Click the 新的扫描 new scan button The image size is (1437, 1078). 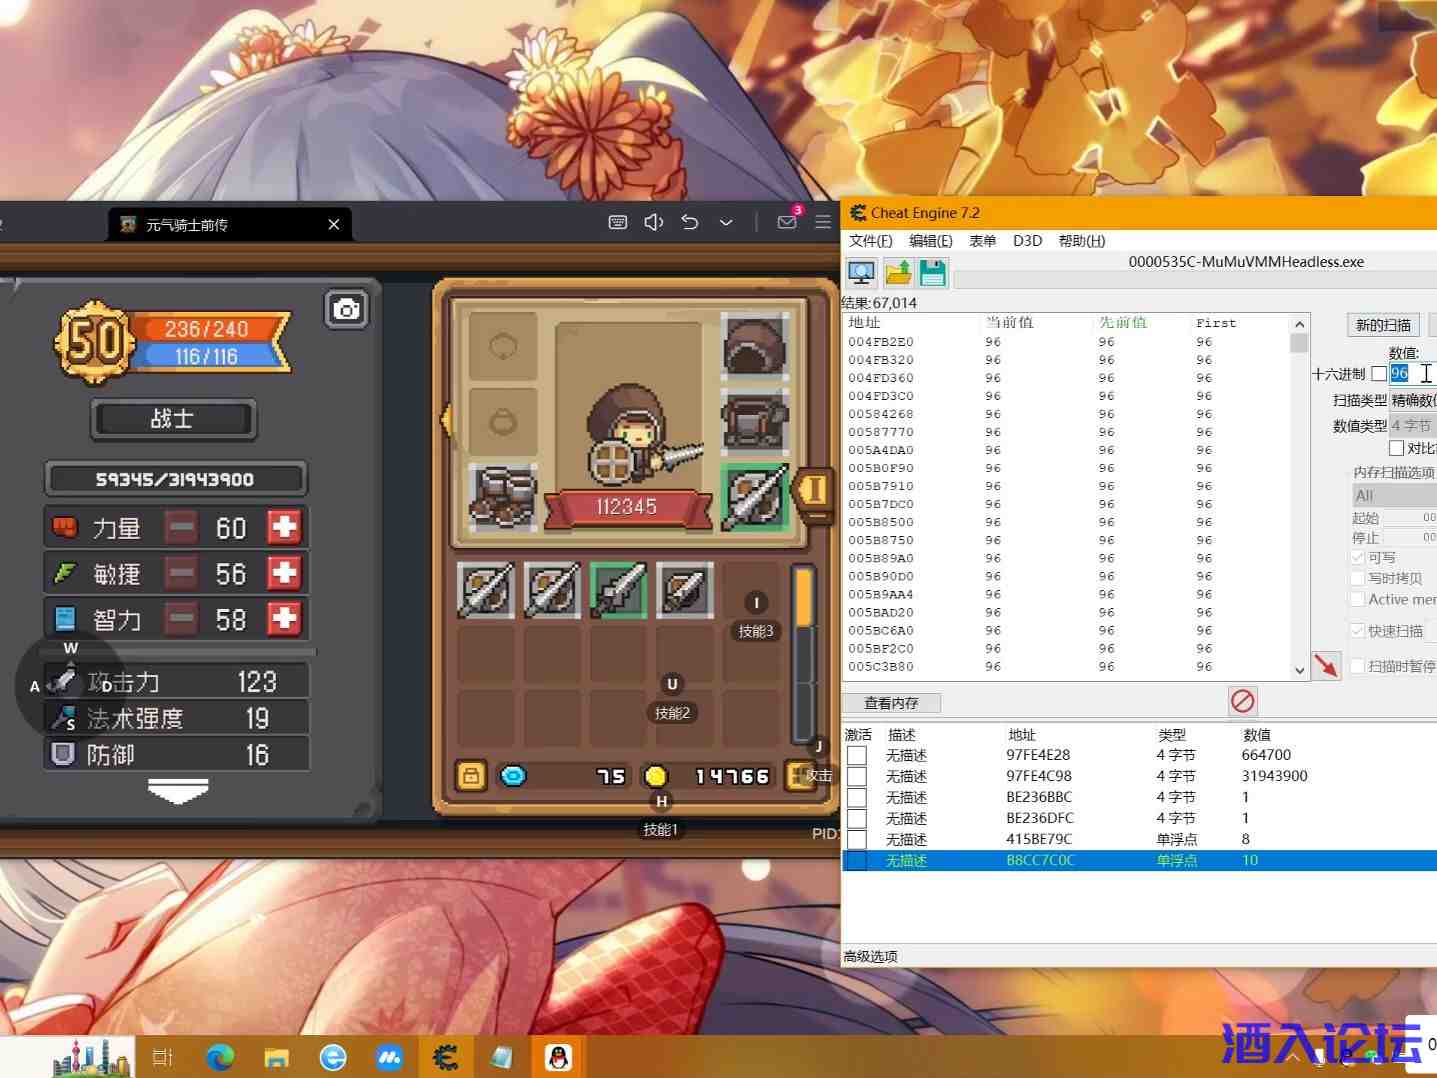tap(1383, 325)
